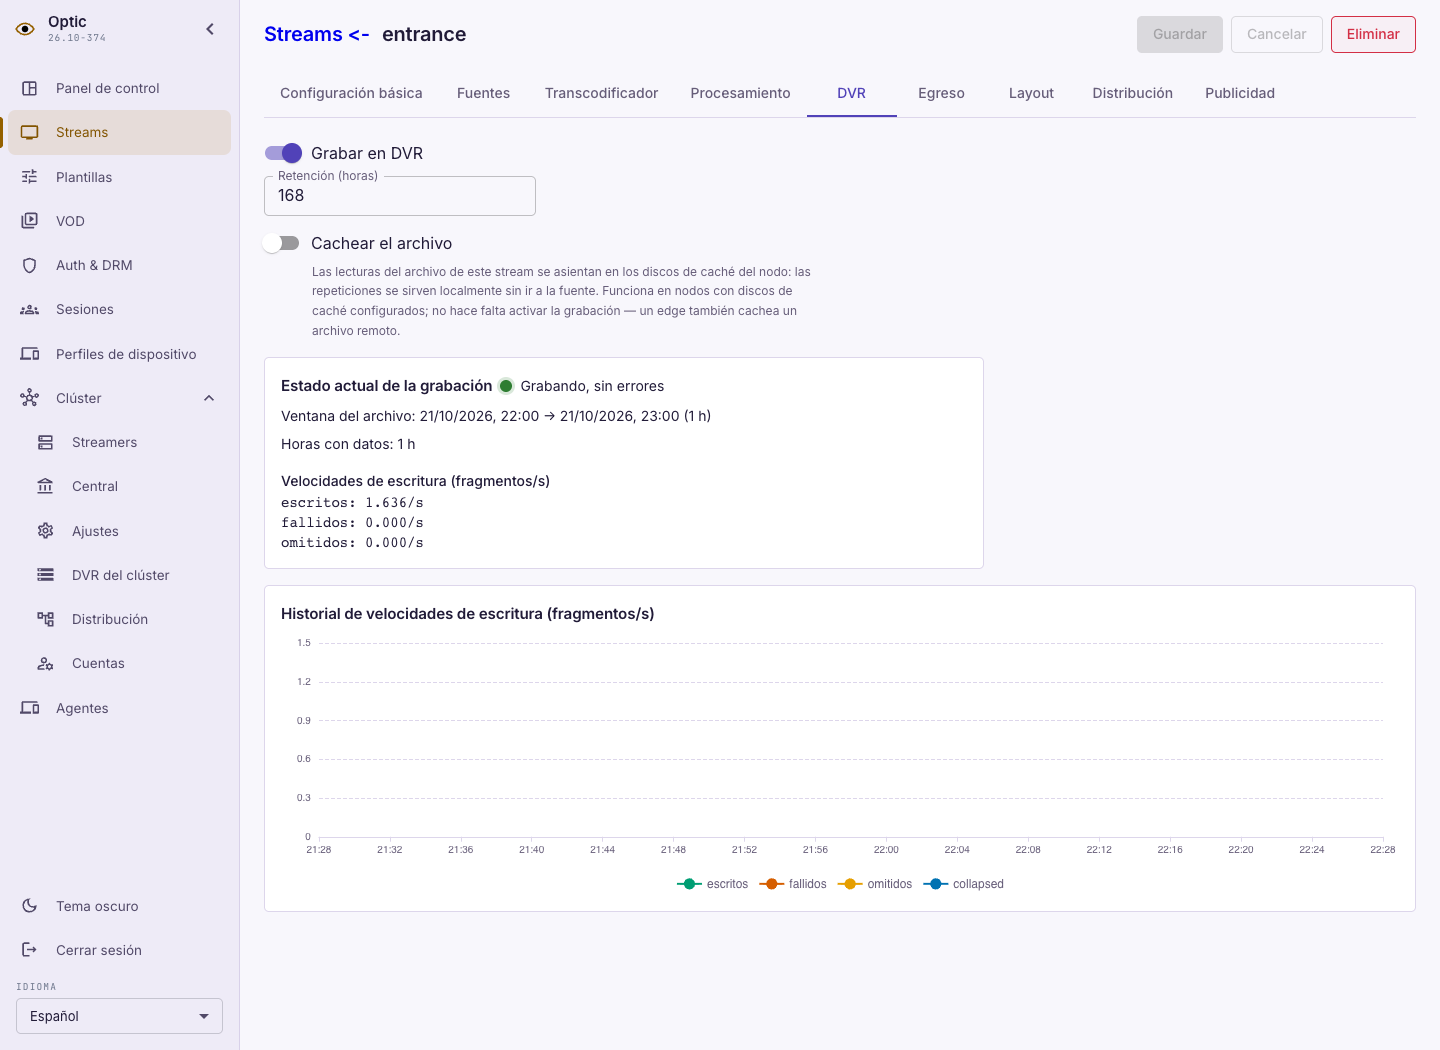
Task: Open Plantillas sliders icon
Action: pos(30,177)
